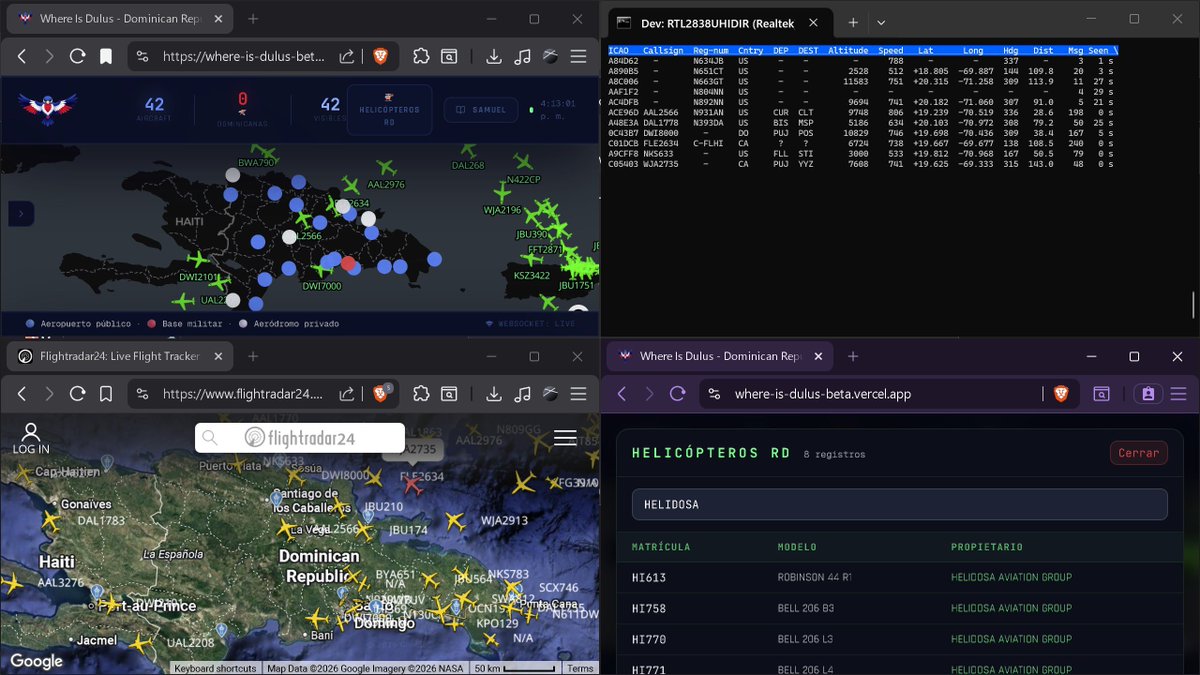Click terminal row with callsign WJA2735

(x=861, y=164)
